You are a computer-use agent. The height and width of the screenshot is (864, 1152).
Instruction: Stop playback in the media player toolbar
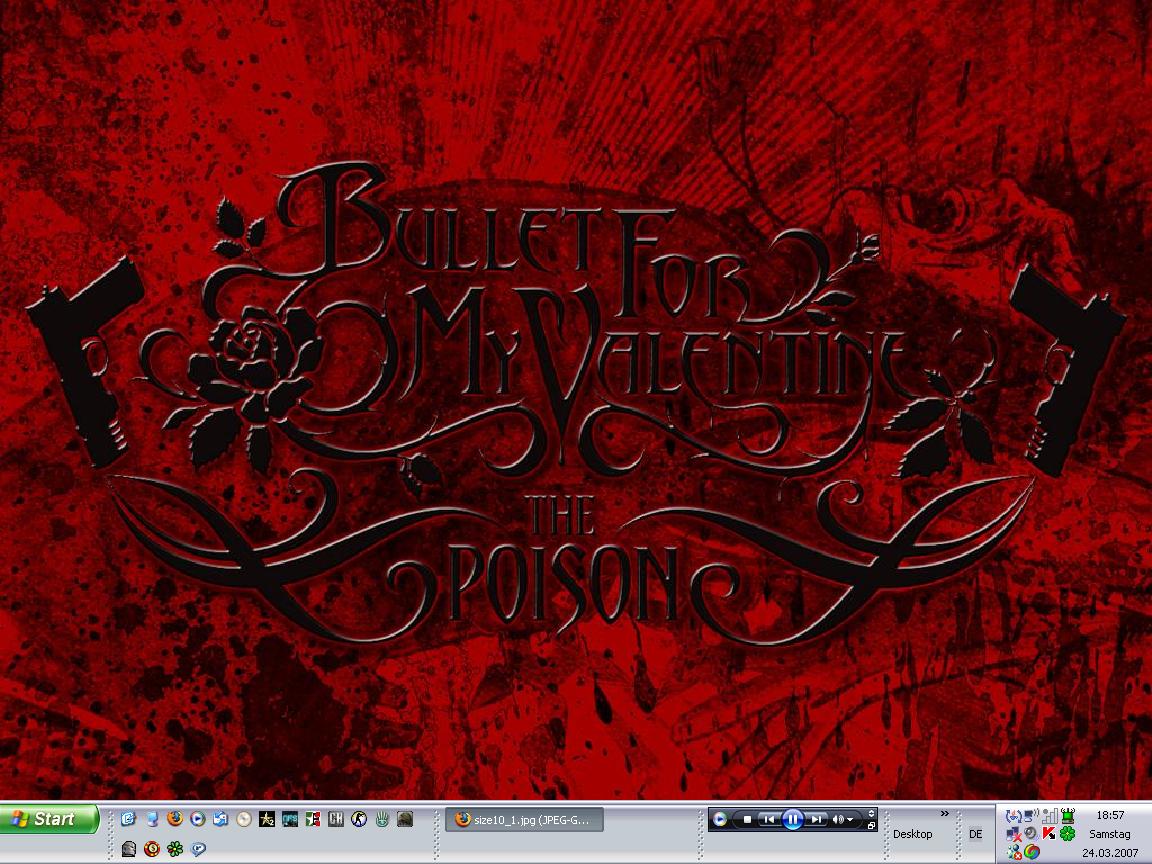click(747, 819)
